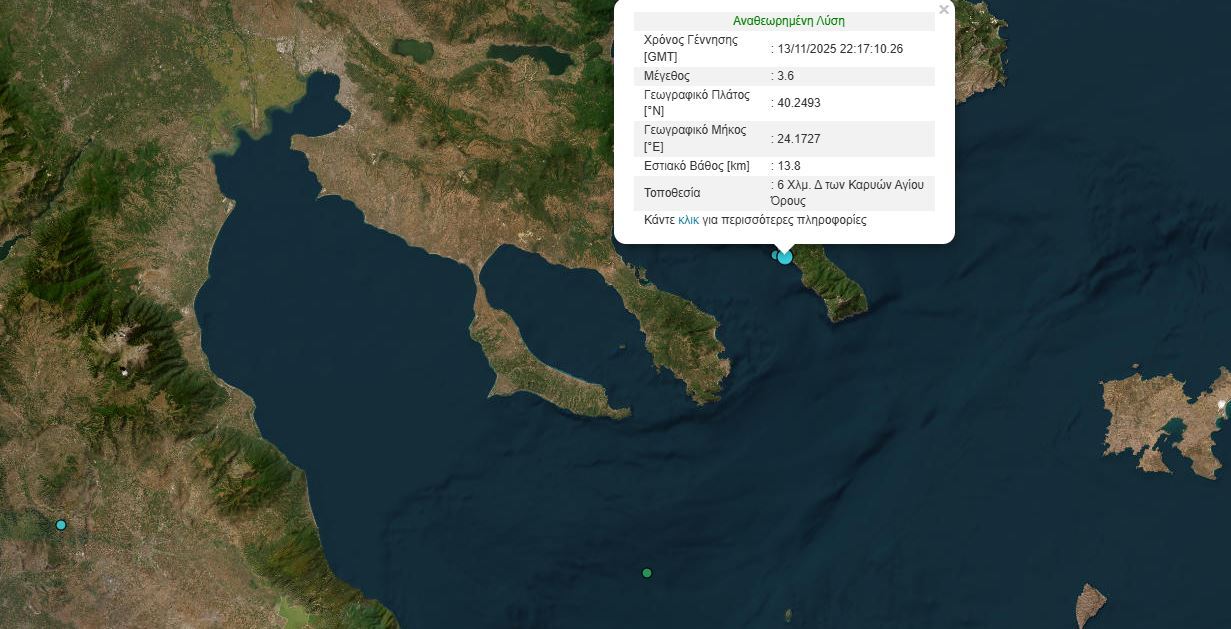Click the location text 'Καρυών Αγίου Όρους'
Screen dimensions: 1231x629
coord(850,192)
